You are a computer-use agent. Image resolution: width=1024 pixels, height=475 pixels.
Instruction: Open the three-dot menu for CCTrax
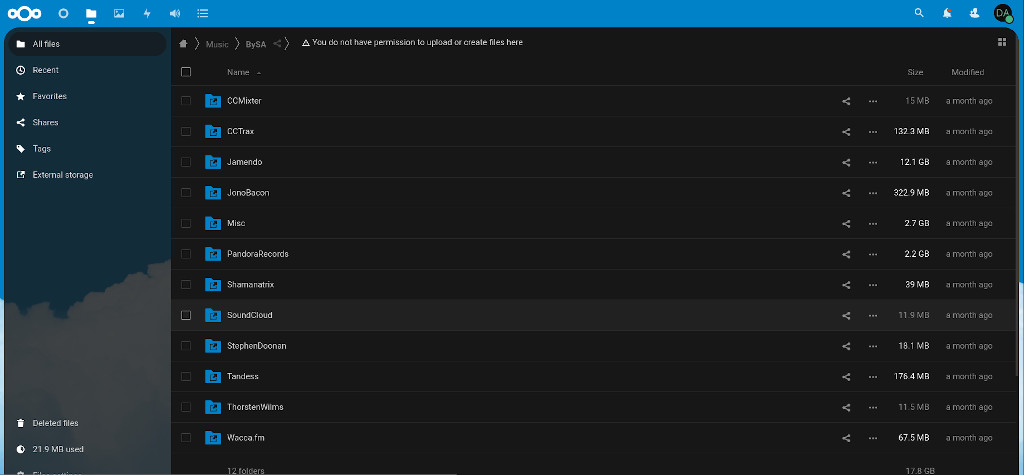(x=873, y=131)
